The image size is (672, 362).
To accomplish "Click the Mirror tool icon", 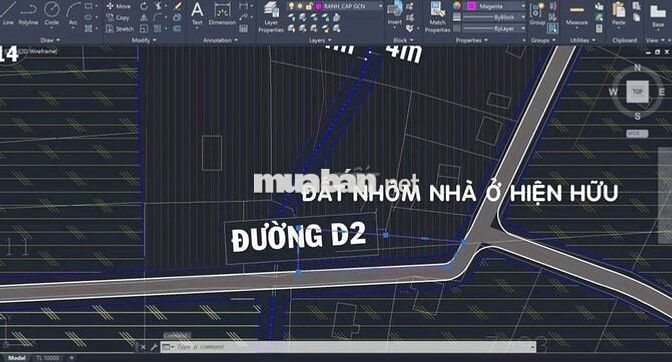I will (144, 18).
